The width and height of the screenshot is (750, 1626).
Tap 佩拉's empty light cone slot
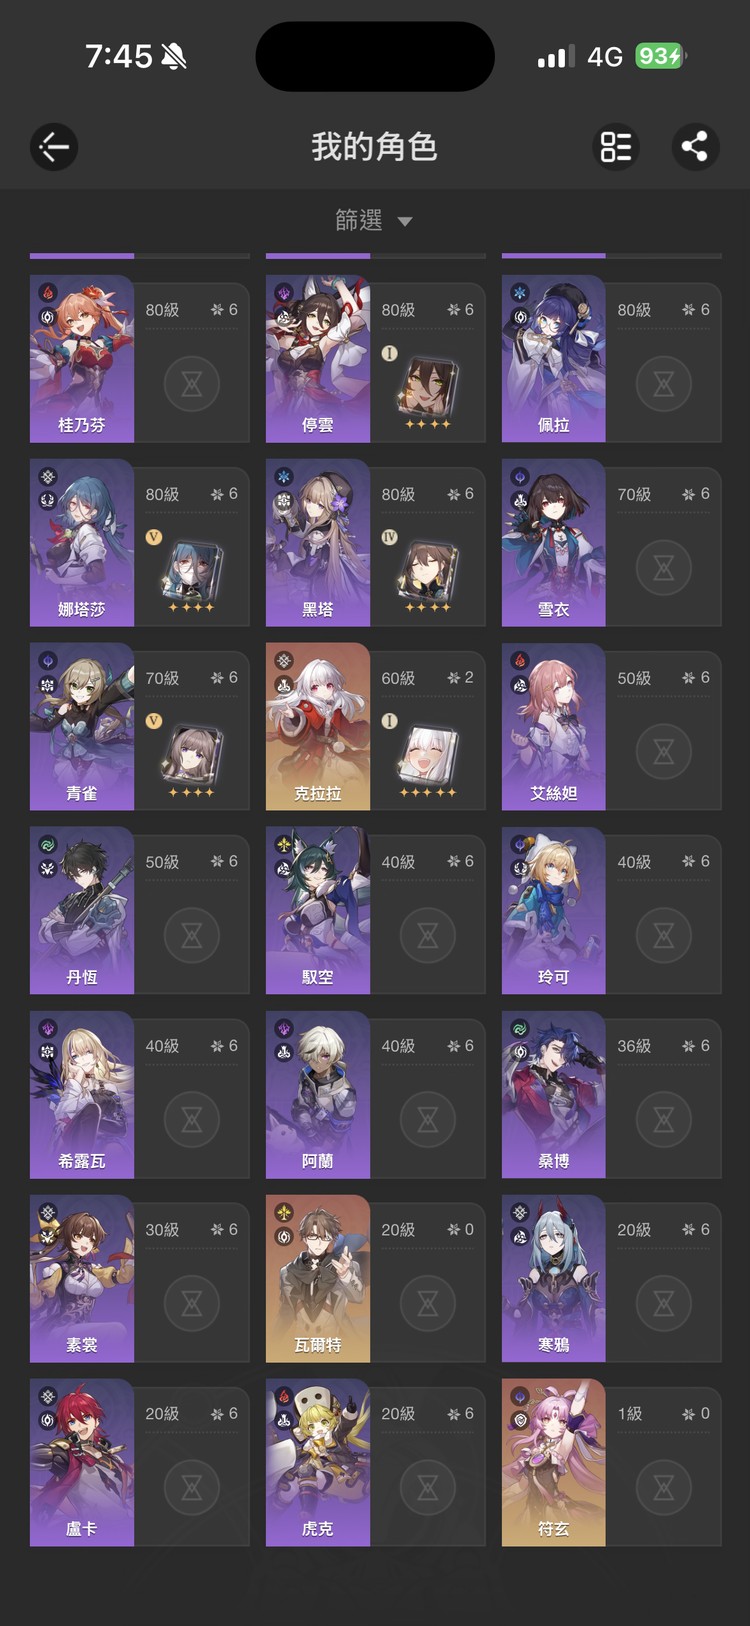pos(664,383)
